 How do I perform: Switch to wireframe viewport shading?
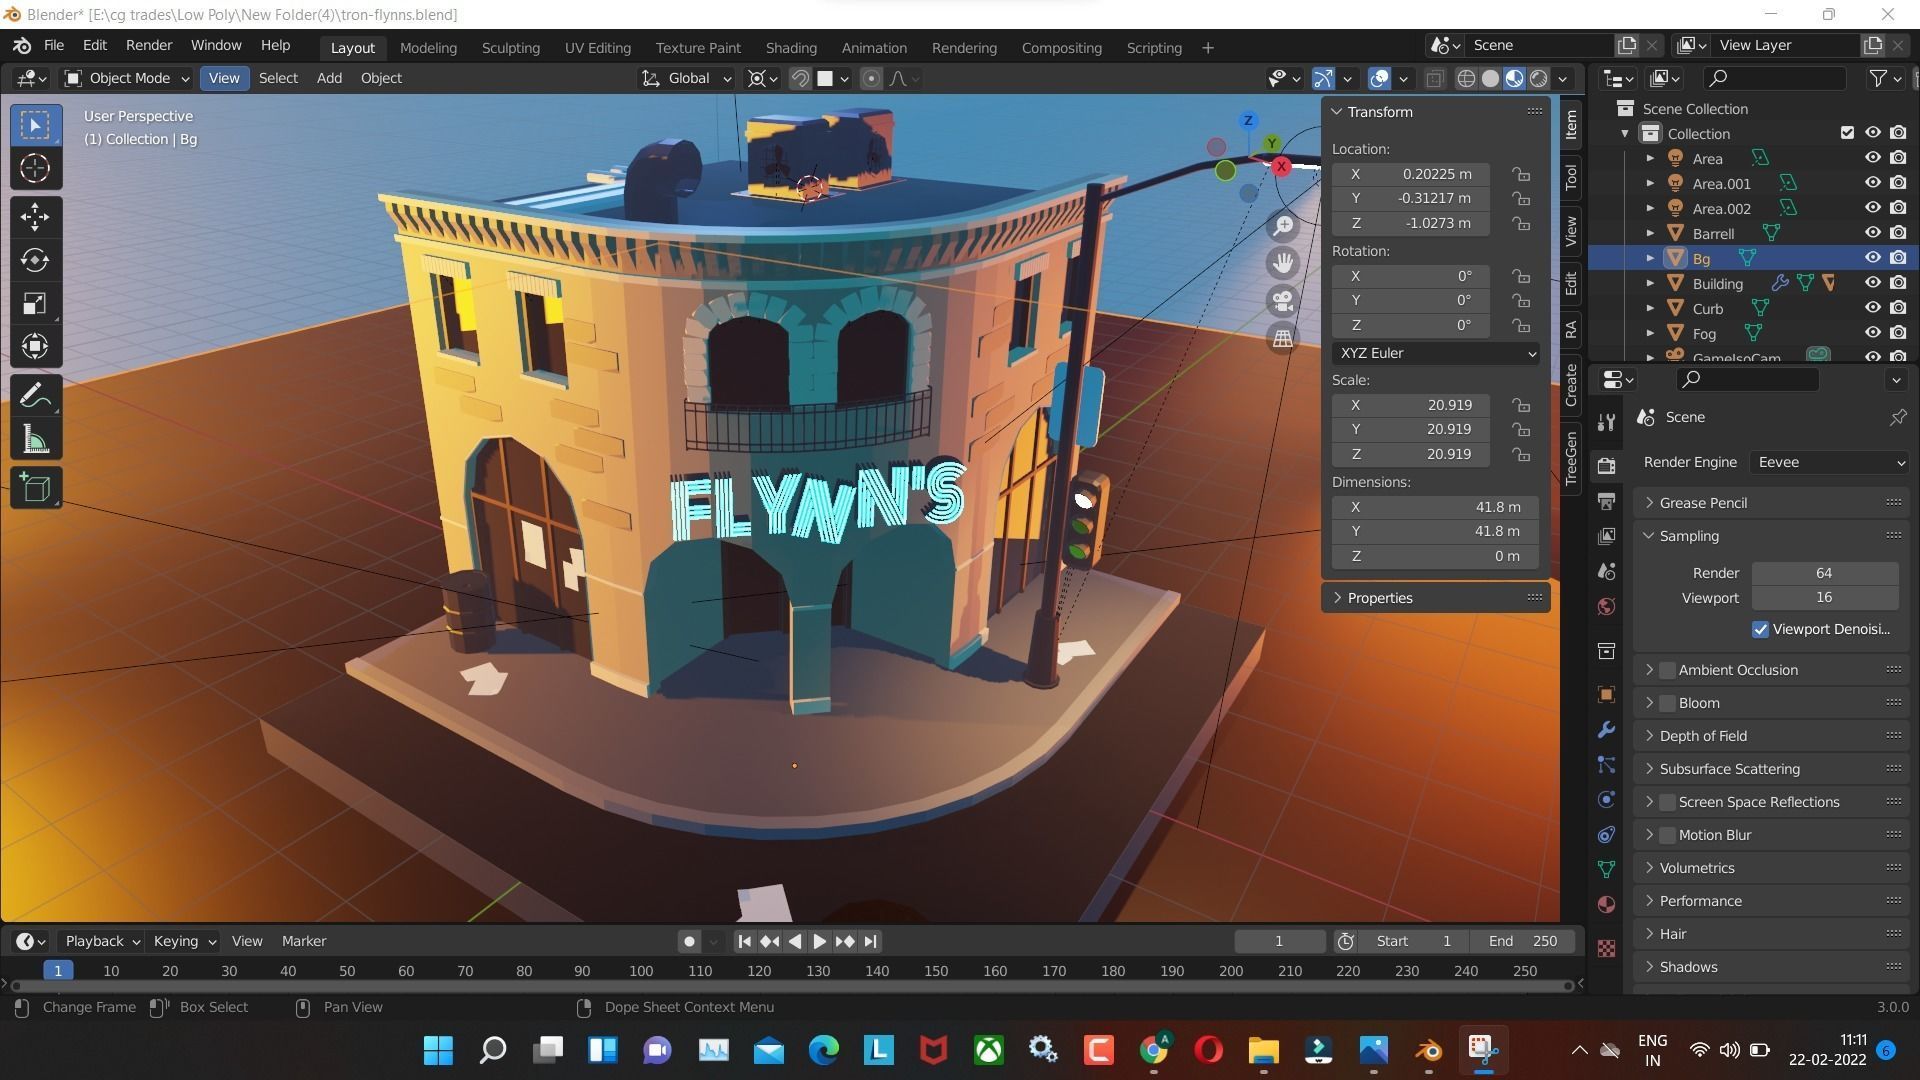(1466, 78)
